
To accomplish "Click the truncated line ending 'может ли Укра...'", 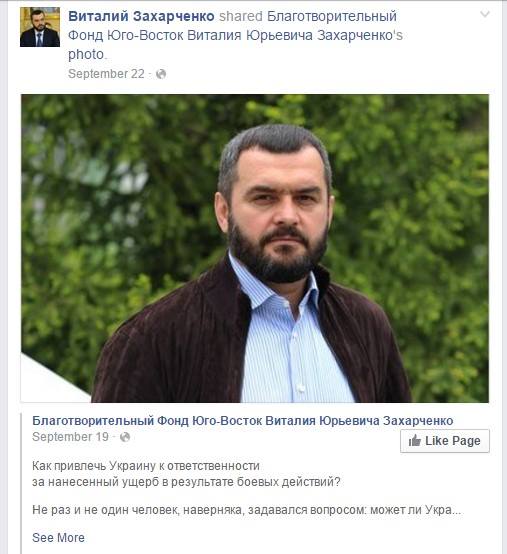I will point(247,510).
